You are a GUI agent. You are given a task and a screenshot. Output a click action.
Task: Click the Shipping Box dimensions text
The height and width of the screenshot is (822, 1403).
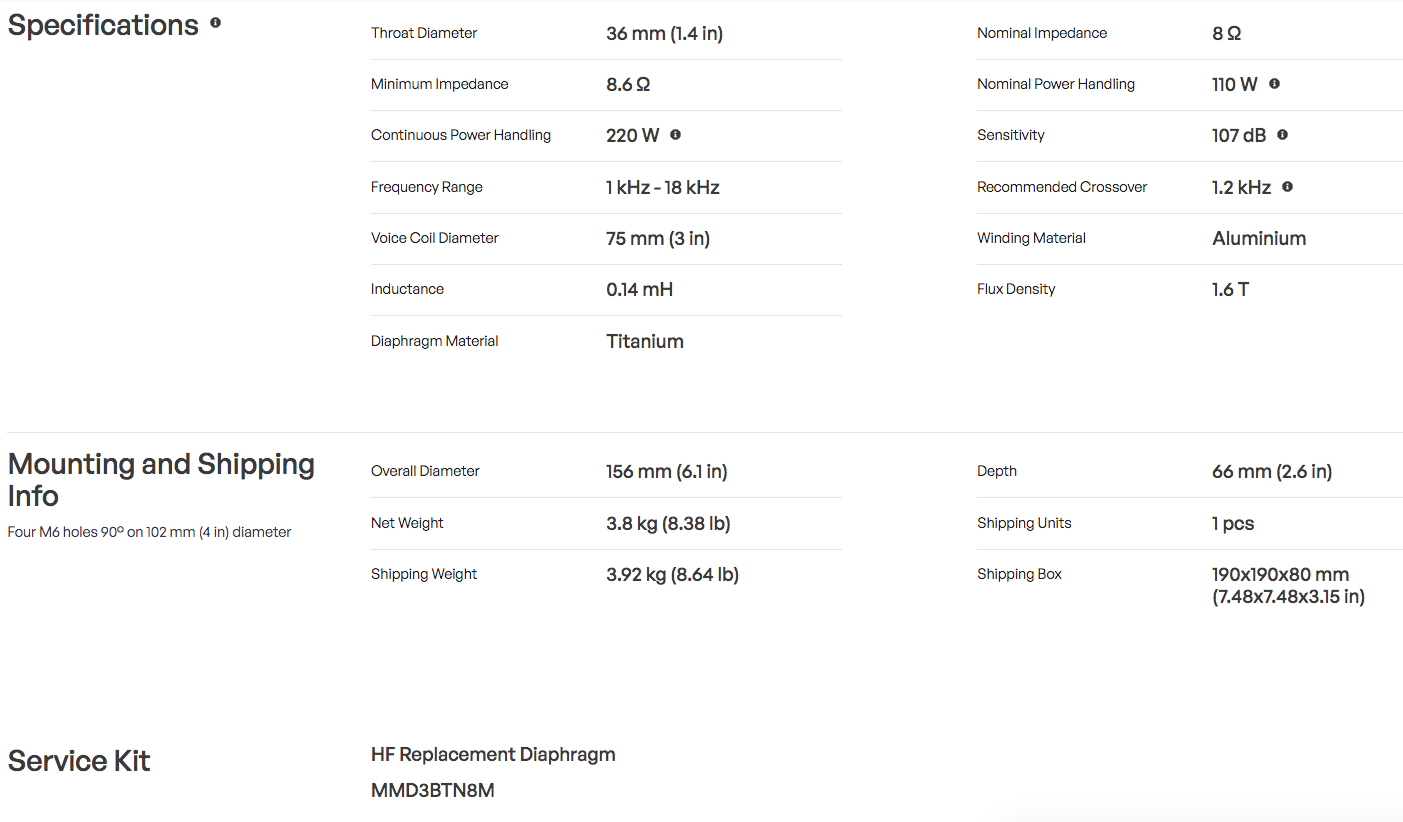pyautogui.click(x=1288, y=586)
